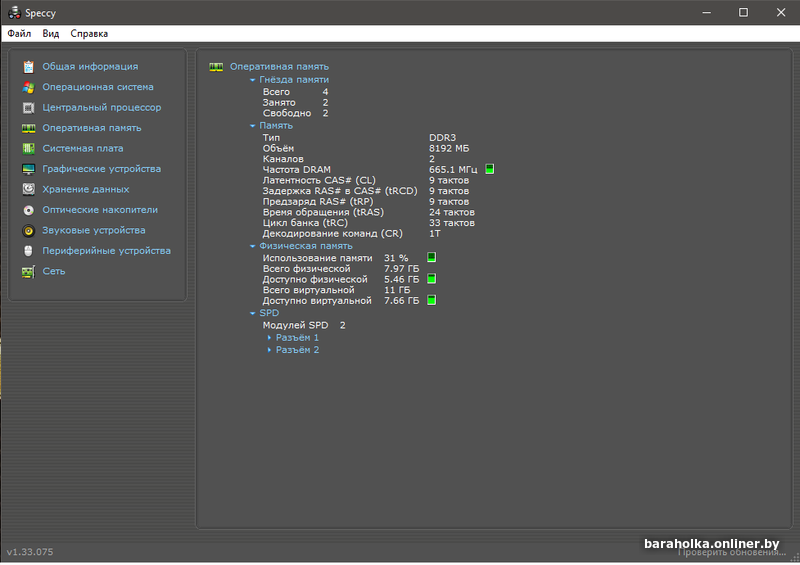Screen dimensions: 800x565
Task: Expand the Разъём 2 node
Action: click(269, 350)
